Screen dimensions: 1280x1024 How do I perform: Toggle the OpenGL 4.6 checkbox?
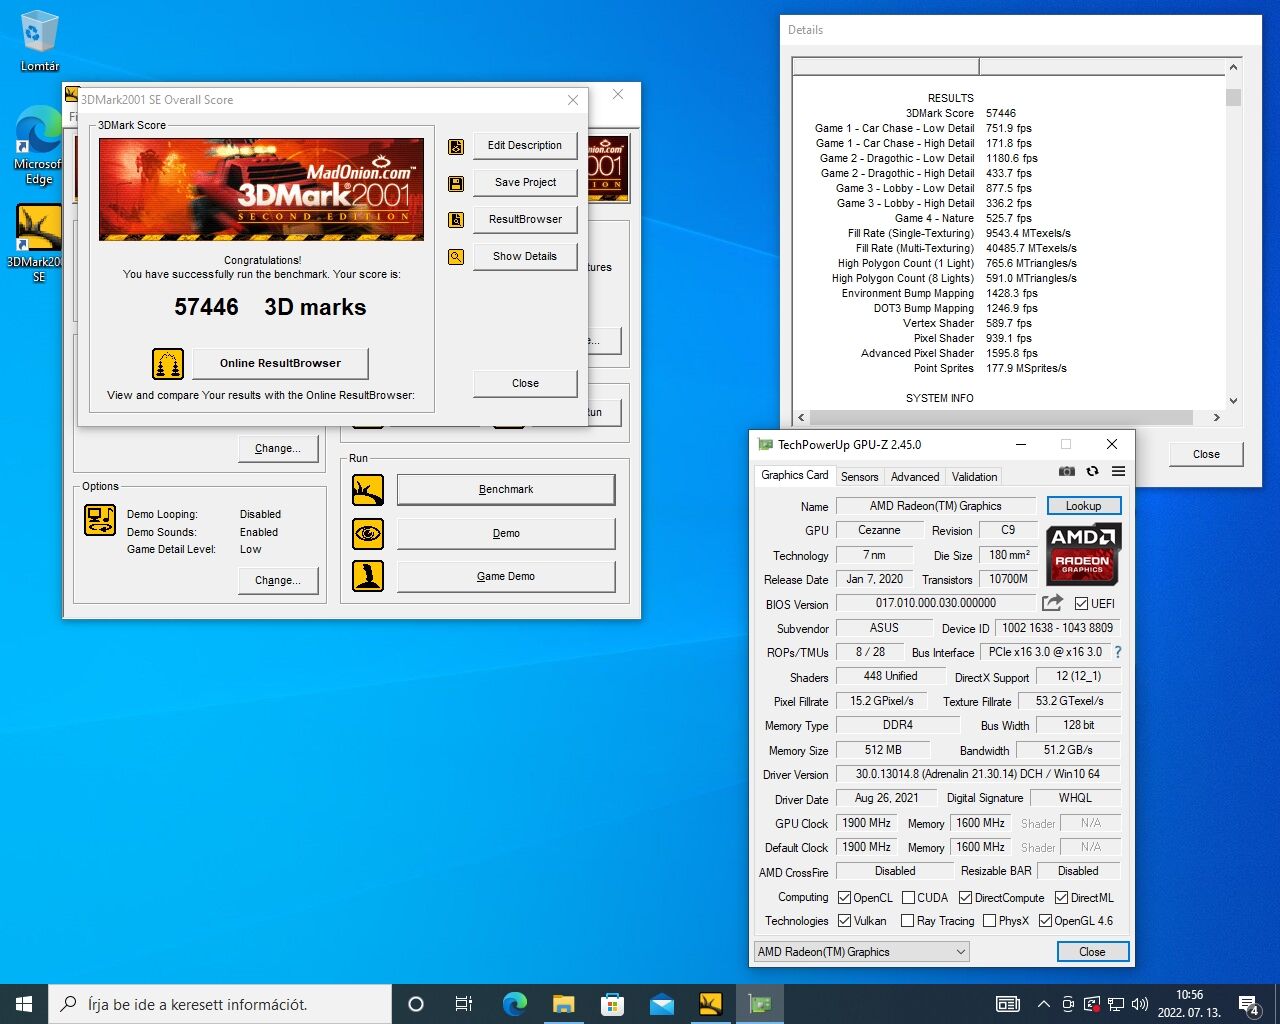point(1045,920)
